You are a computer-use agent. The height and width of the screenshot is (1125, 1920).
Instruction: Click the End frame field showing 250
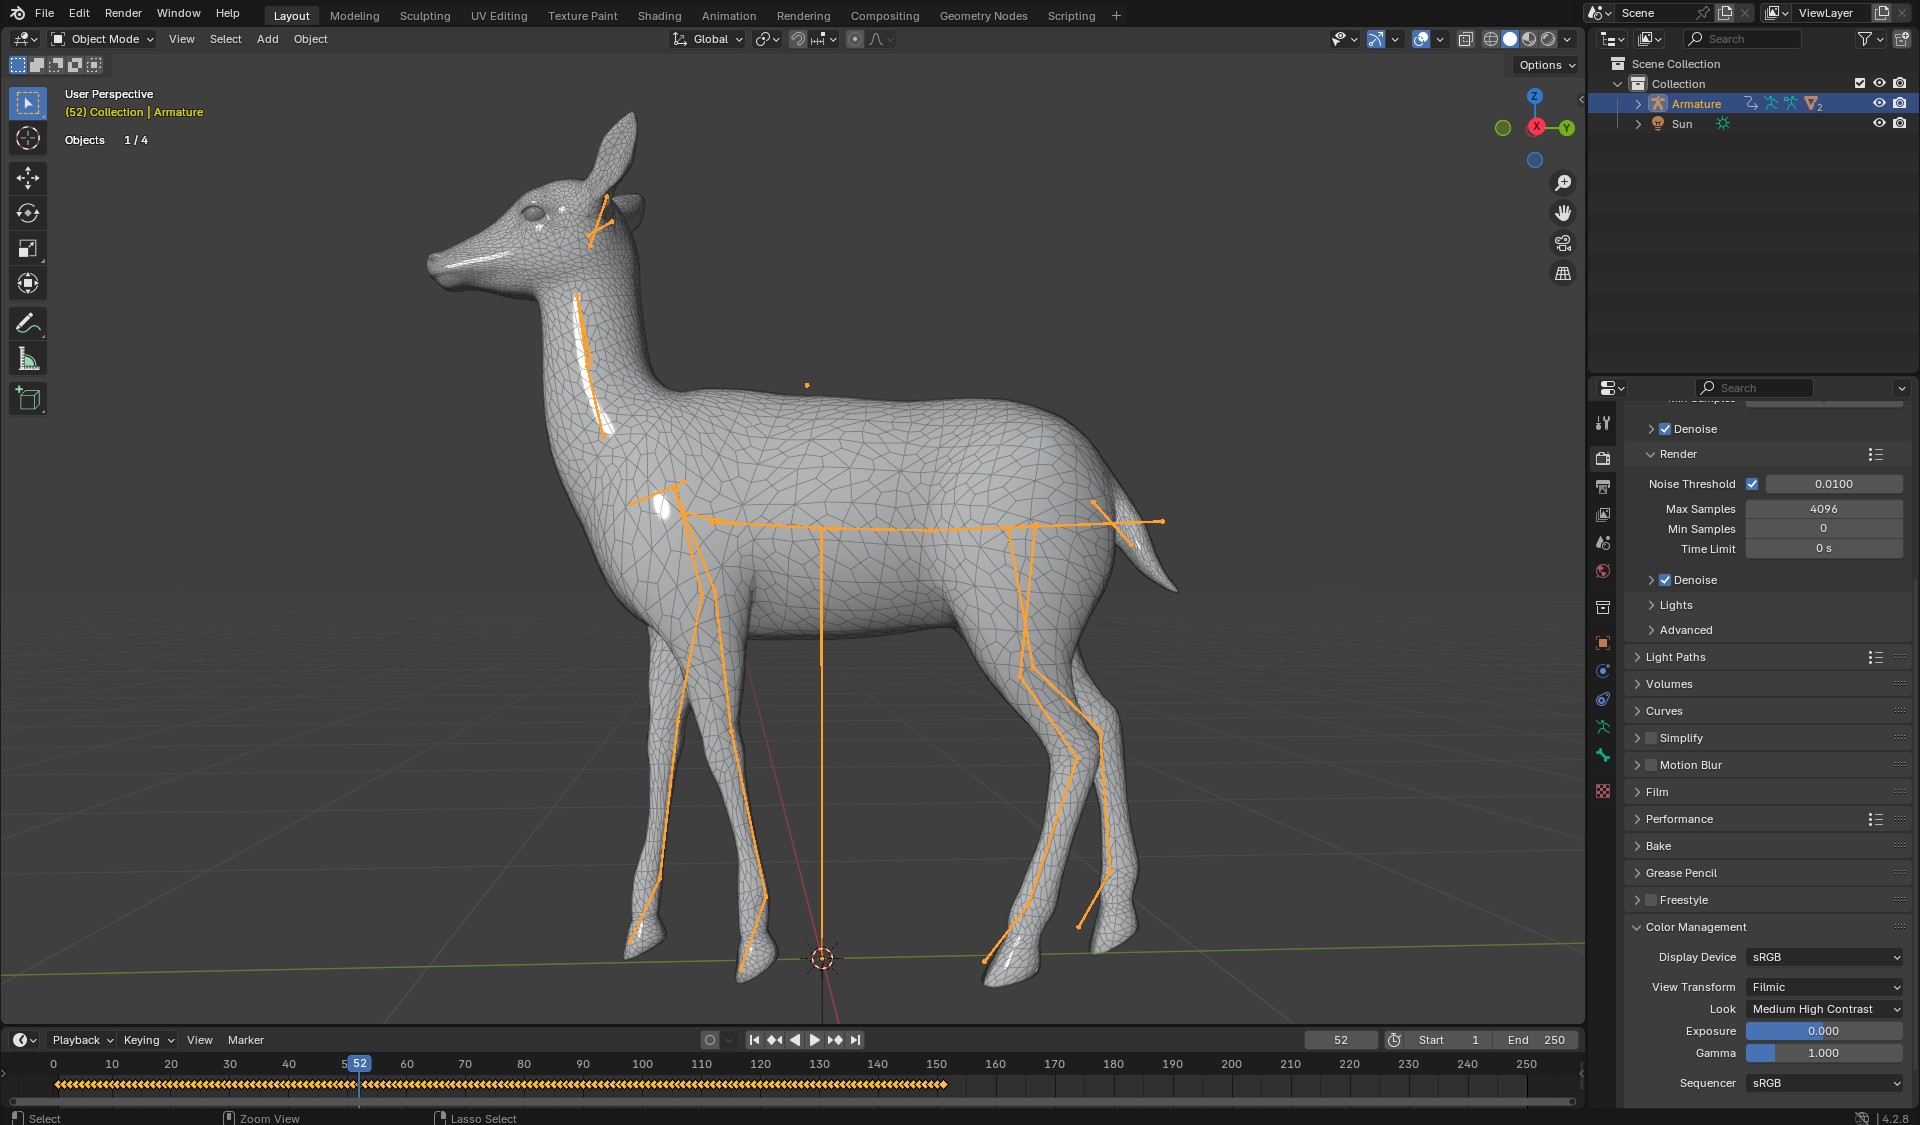click(x=1537, y=1040)
